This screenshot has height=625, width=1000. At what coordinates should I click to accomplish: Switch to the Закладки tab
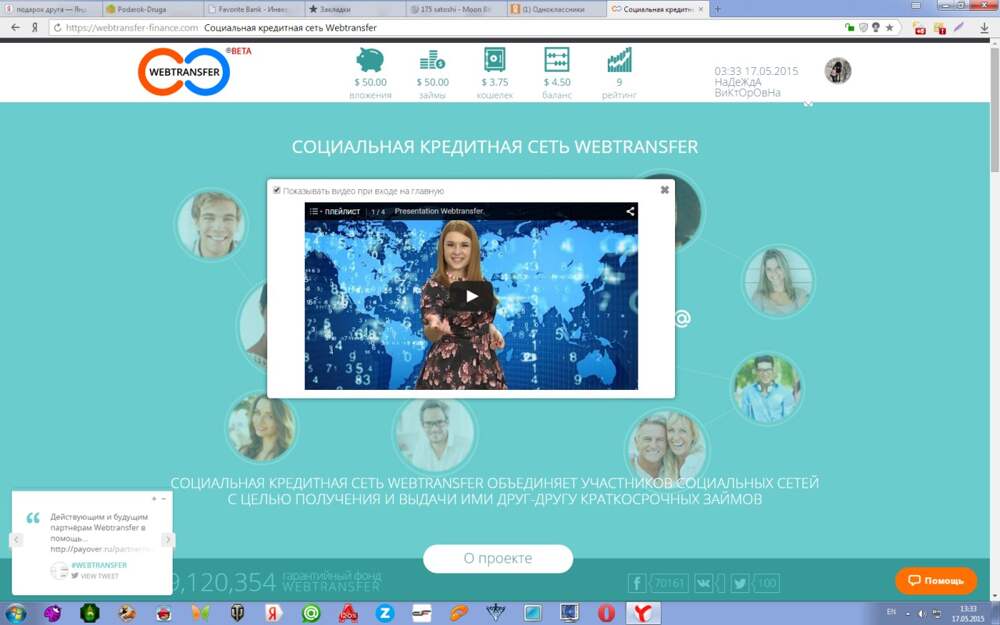[354, 9]
